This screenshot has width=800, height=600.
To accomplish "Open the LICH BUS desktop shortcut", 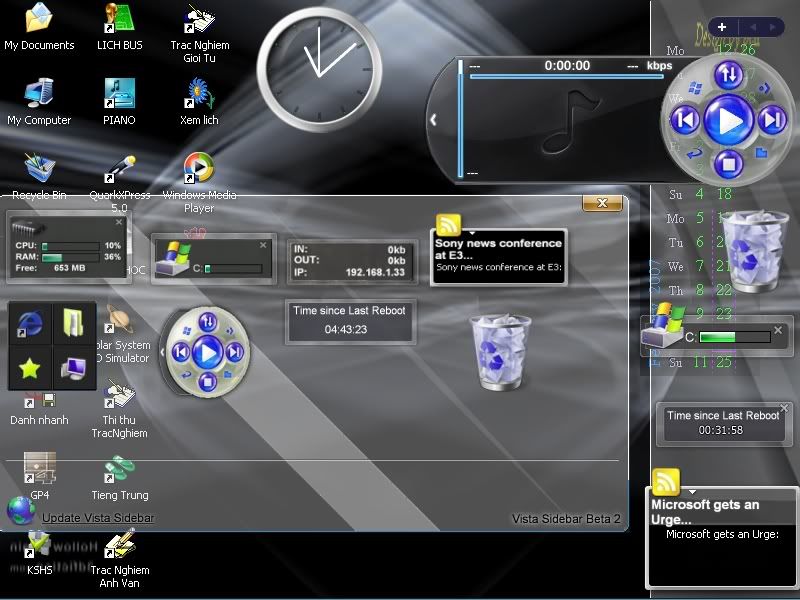I will pyautogui.click(x=120, y=19).
